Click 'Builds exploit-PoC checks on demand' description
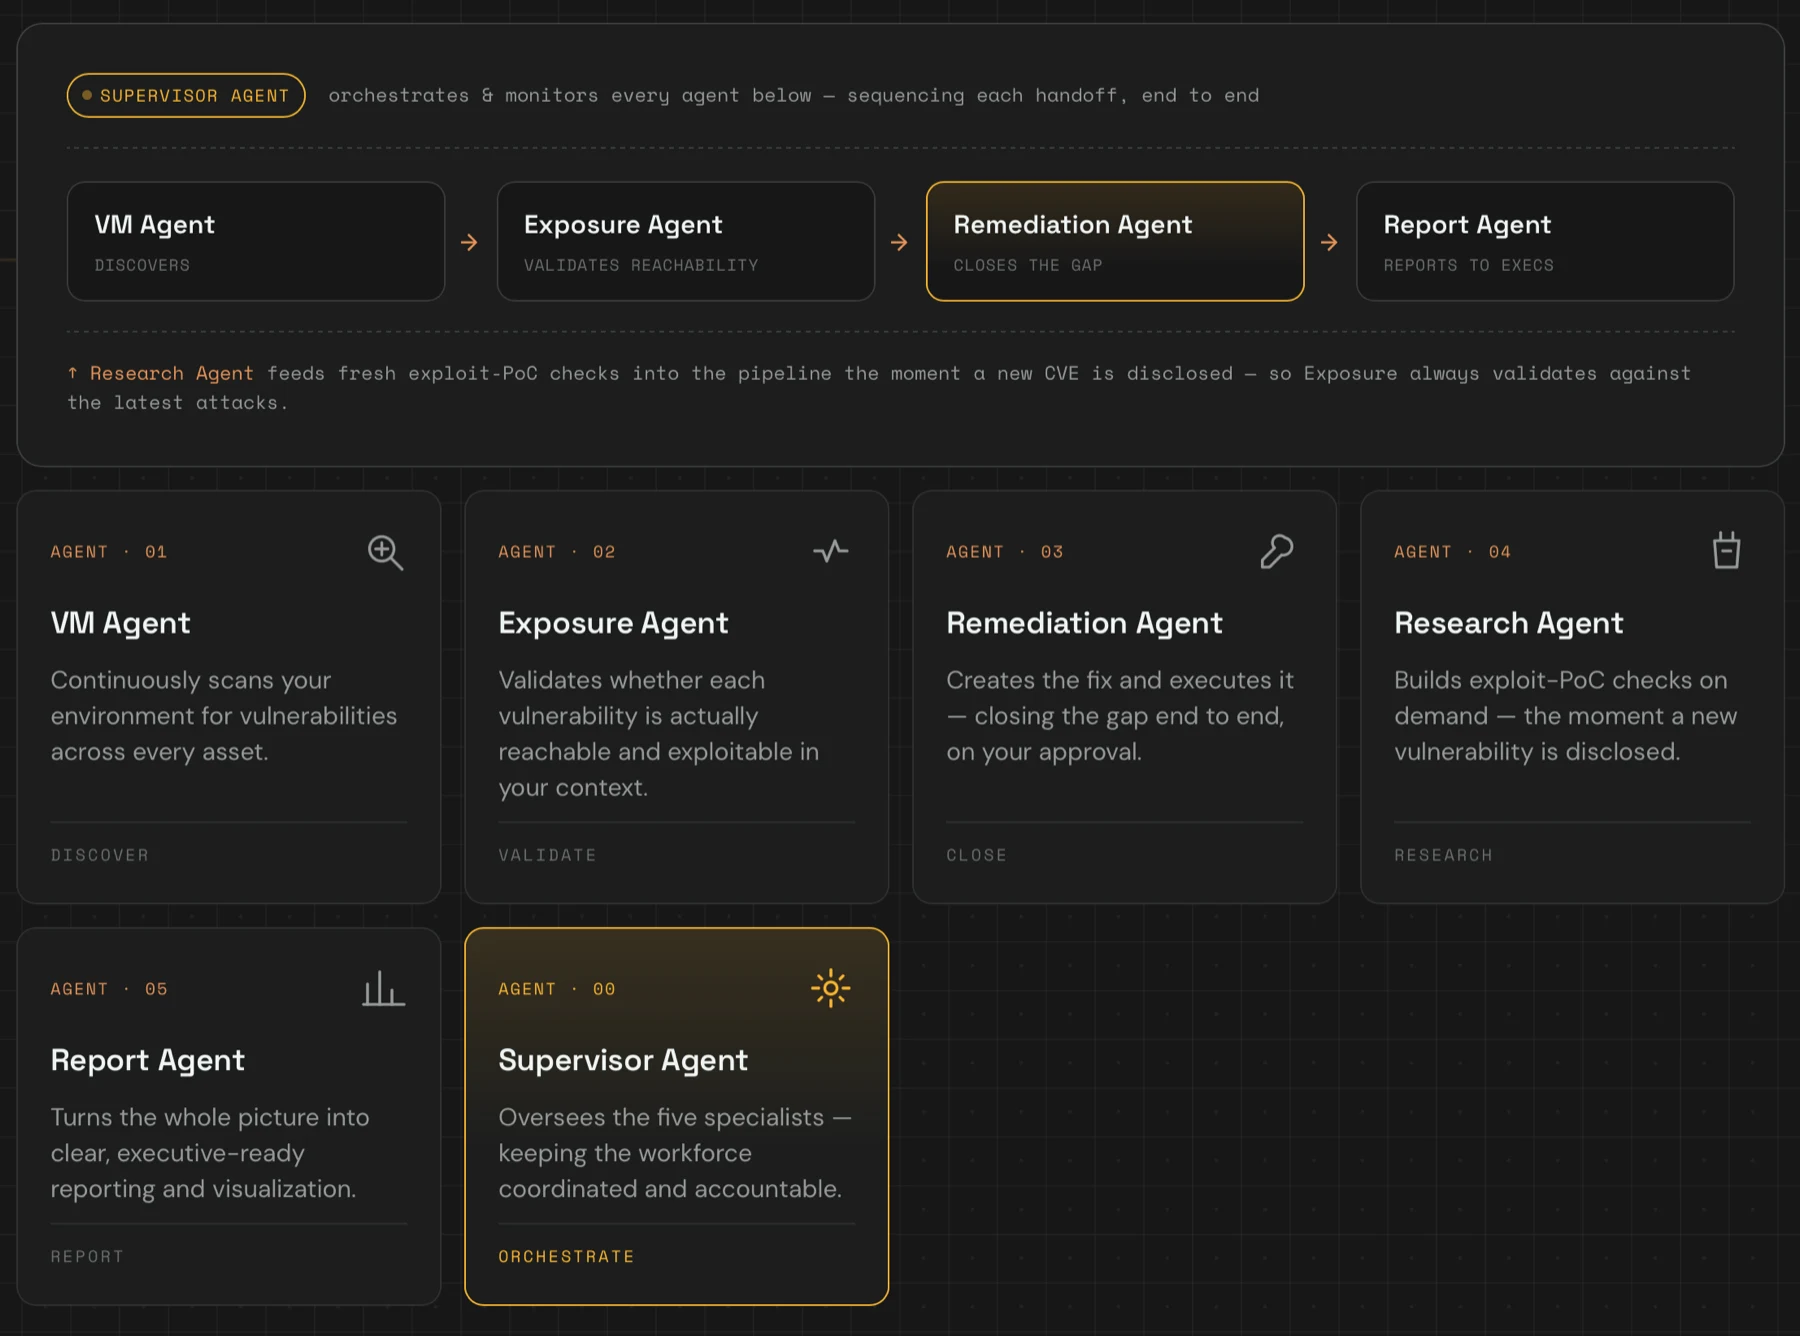This screenshot has width=1800, height=1336. [1566, 716]
